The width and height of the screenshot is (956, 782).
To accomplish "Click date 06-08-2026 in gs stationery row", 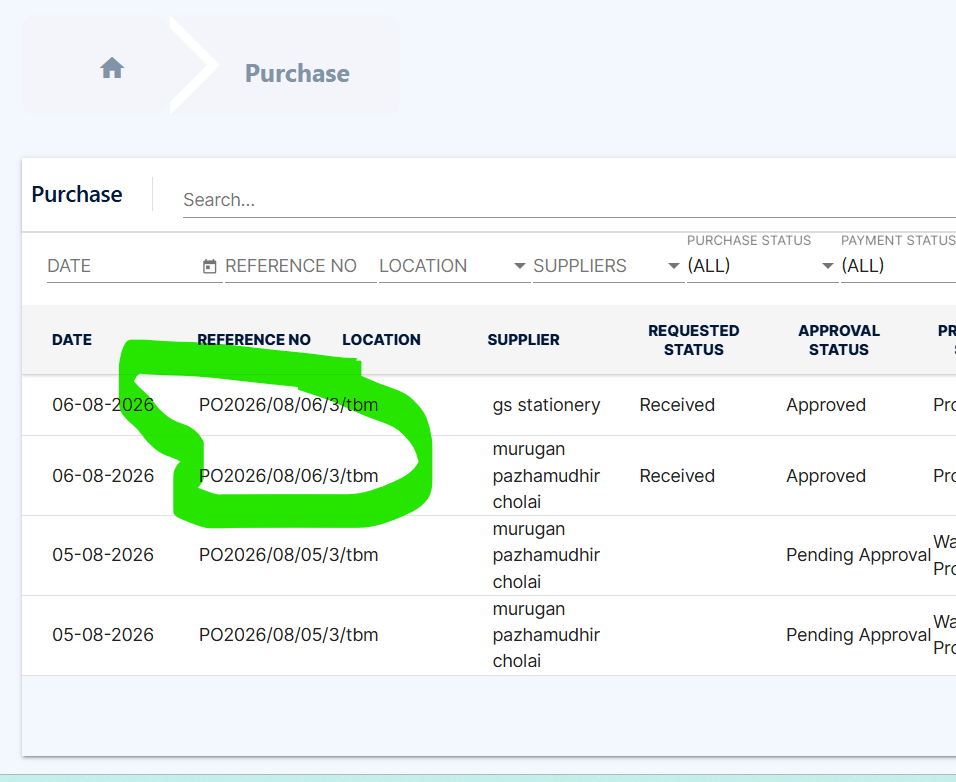I will [103, 405].
